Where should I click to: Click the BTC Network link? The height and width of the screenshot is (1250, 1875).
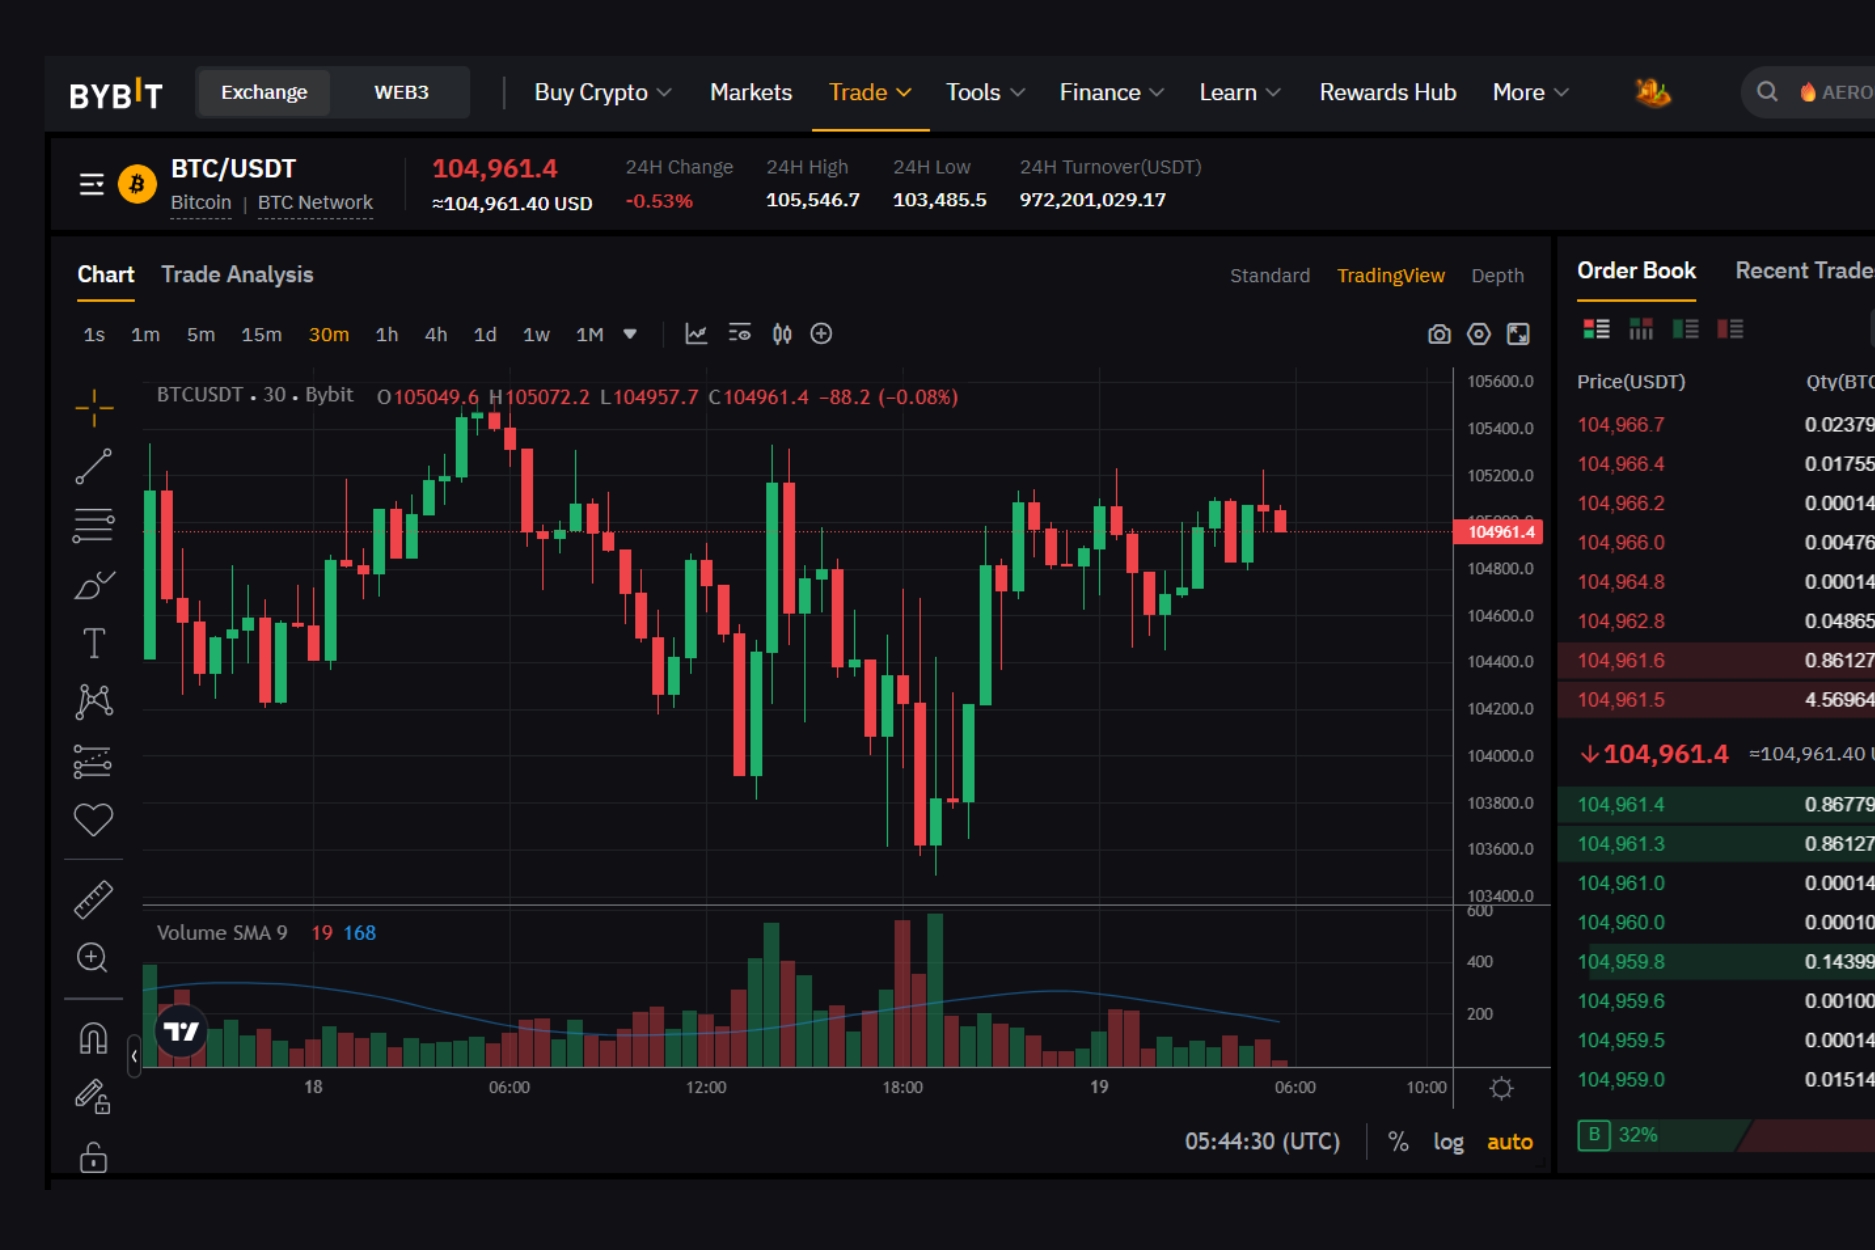click(315, 202)
